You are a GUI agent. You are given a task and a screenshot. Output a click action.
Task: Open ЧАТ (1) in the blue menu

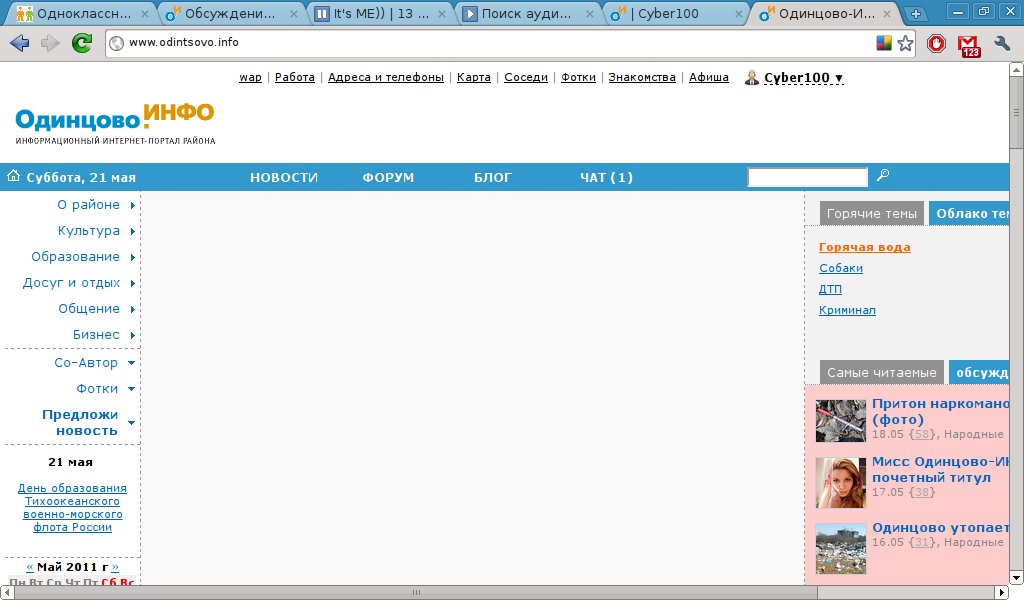[x=606, y=178]
